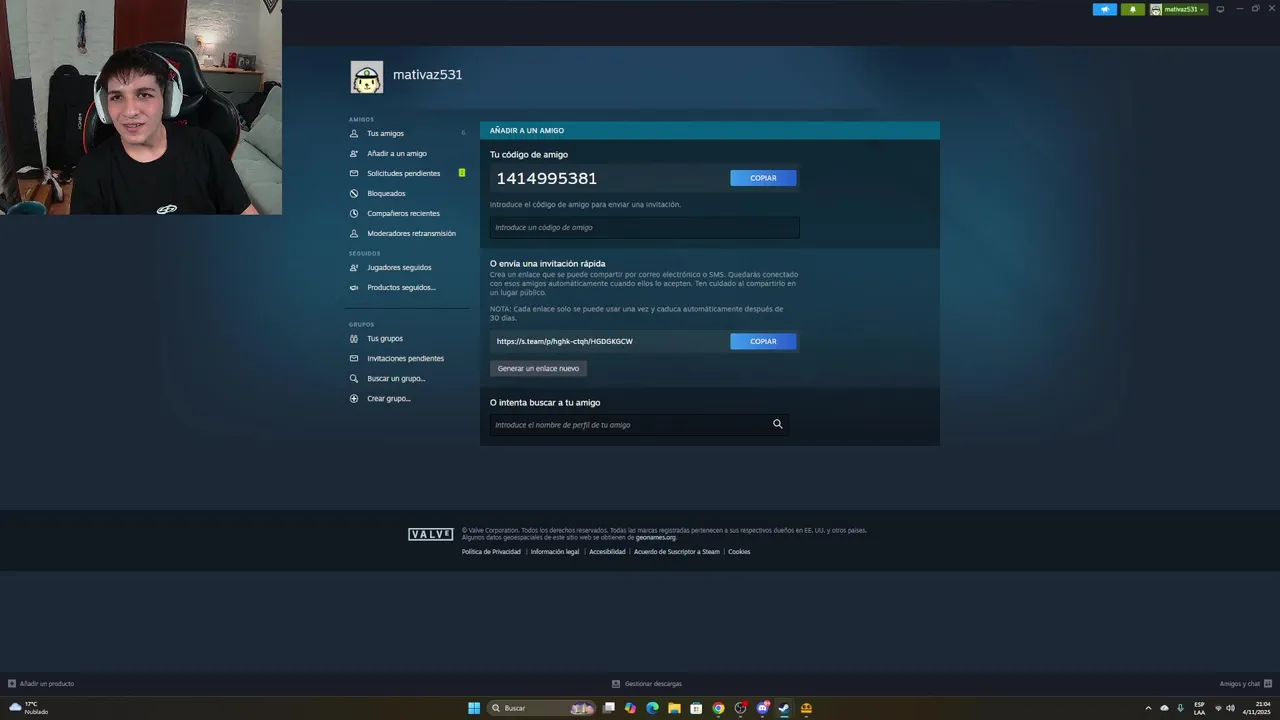The width and height of the screenshot is (1280, 720).
Task: Open the taskbar weather widget
Action: coord(29,708)
